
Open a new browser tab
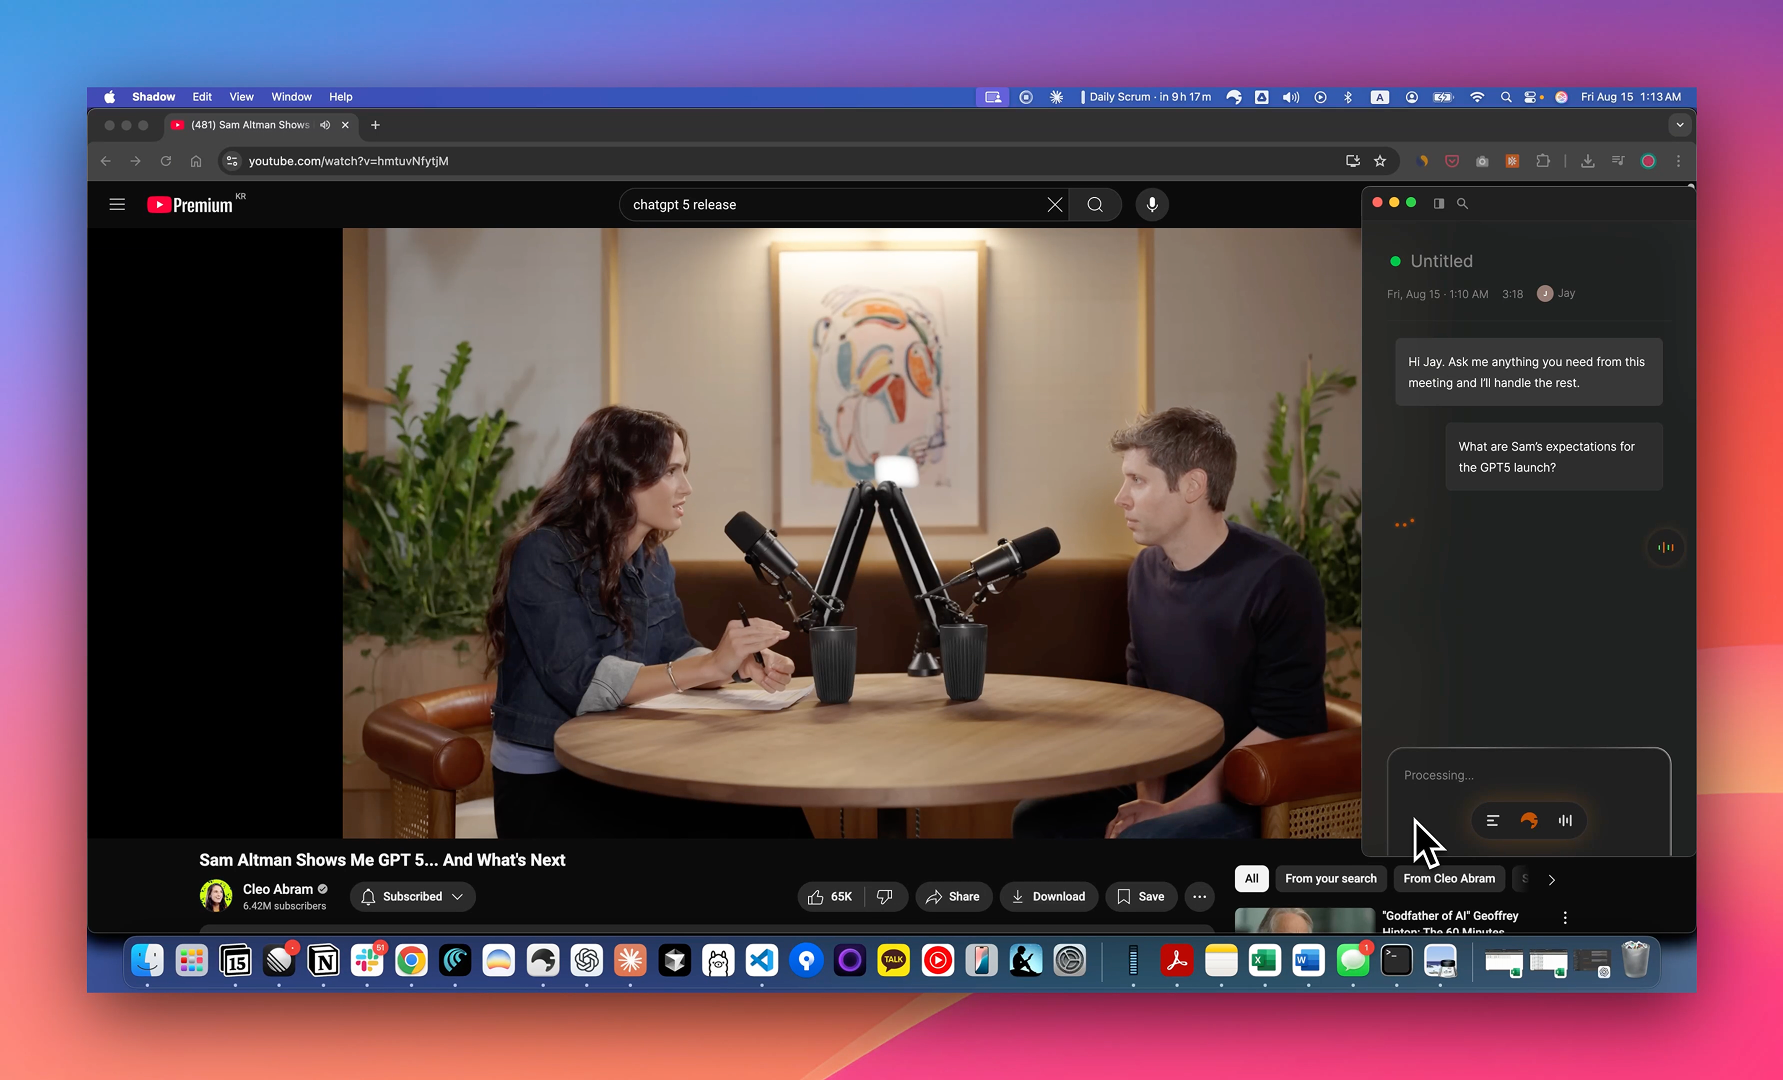pos(375,125)
